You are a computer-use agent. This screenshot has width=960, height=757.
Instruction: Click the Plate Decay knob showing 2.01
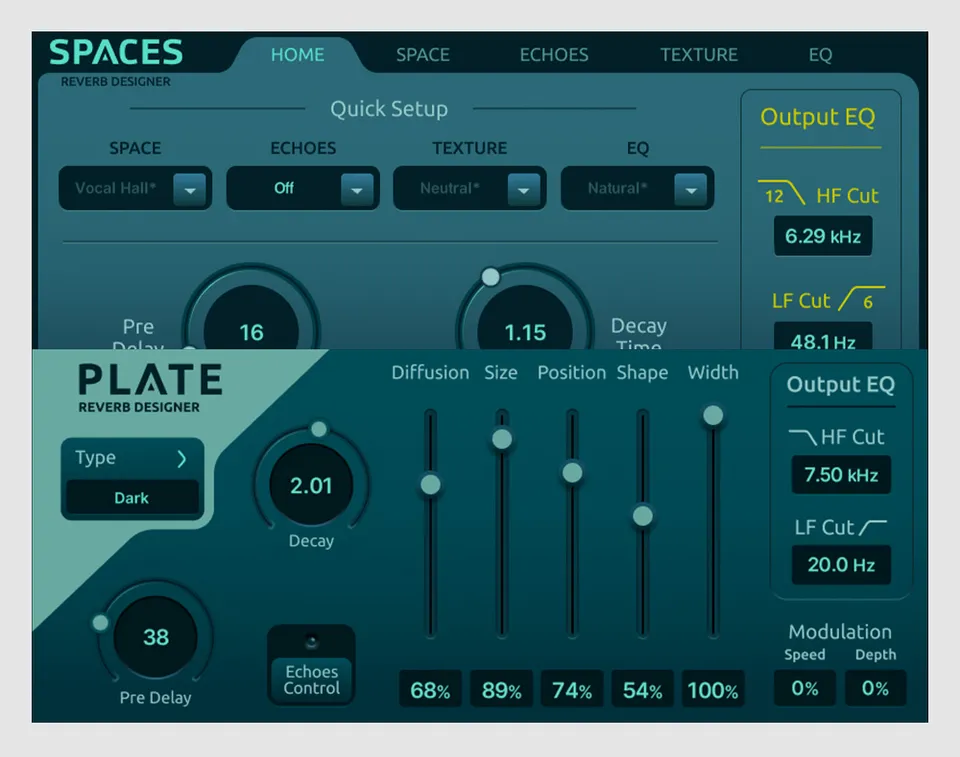[311, 485]
